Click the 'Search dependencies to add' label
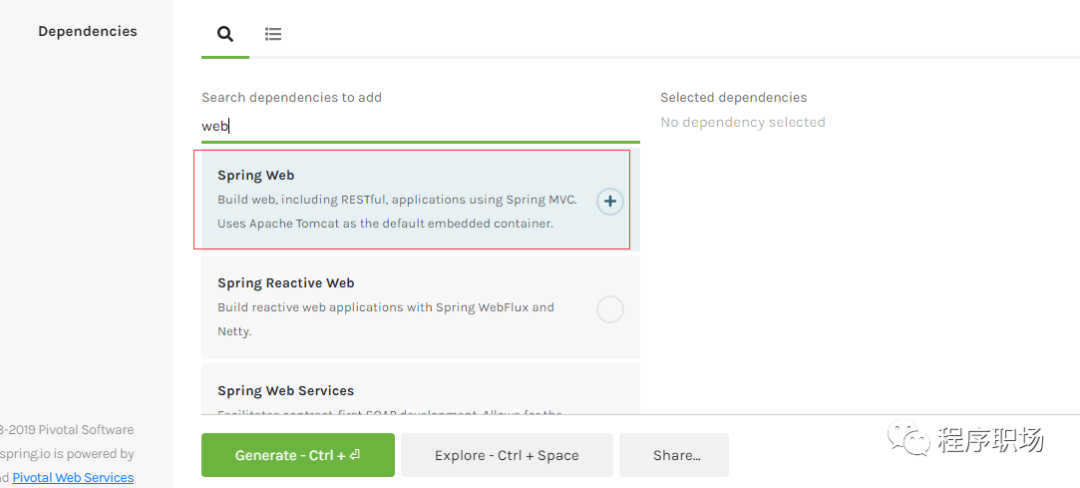1080x488 pixels. coord(291,97)
